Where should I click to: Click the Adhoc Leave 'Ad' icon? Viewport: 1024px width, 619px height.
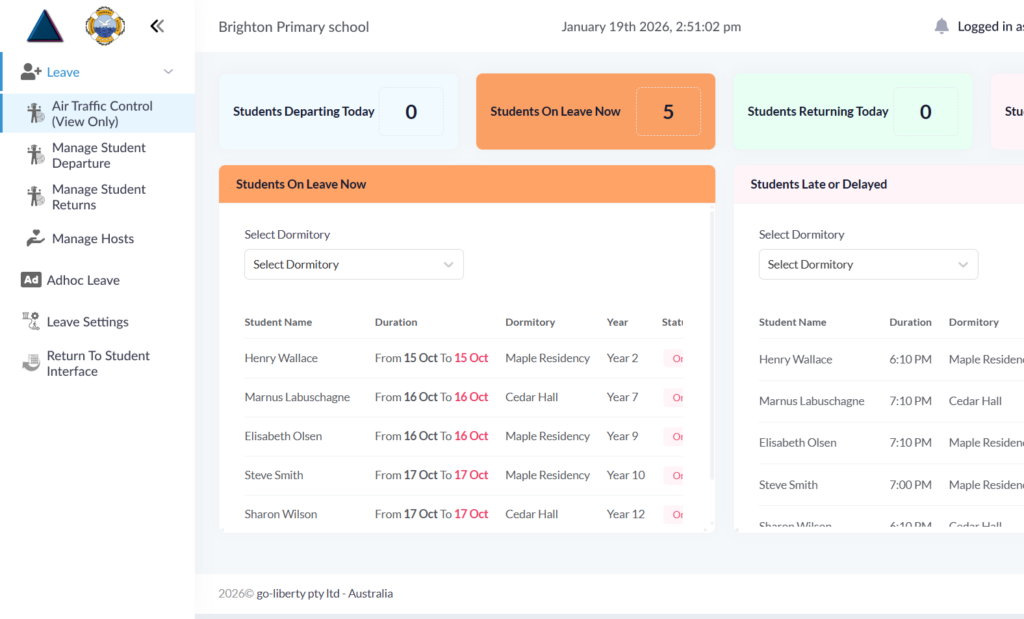click(x=31, y=280)
